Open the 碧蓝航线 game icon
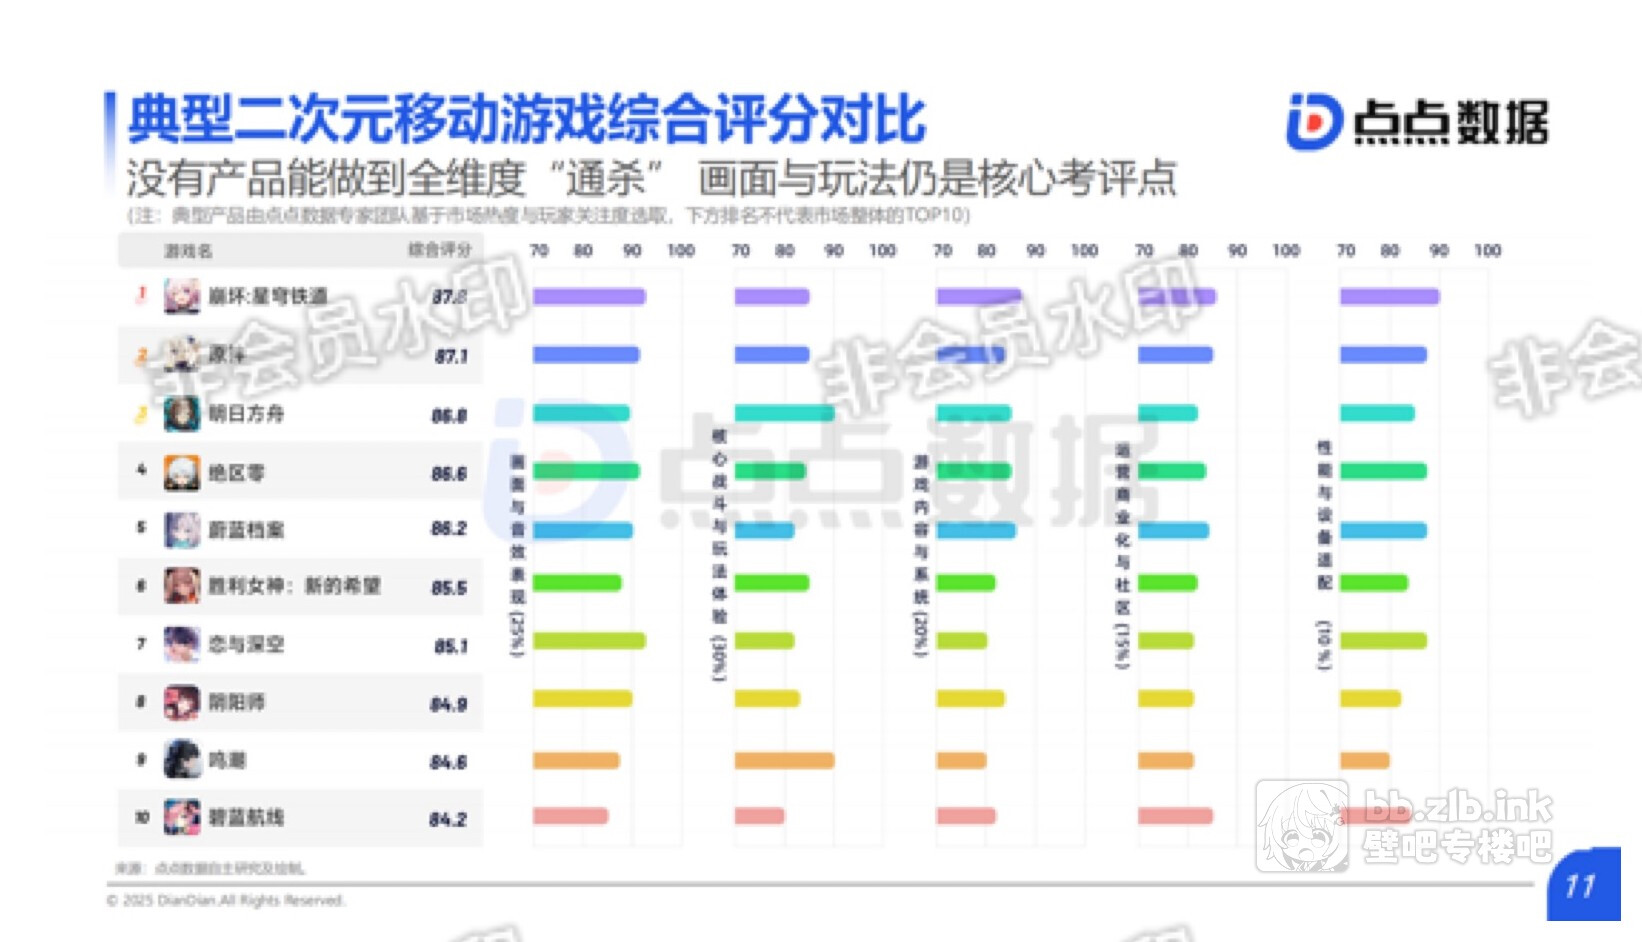 coord(182,817)
